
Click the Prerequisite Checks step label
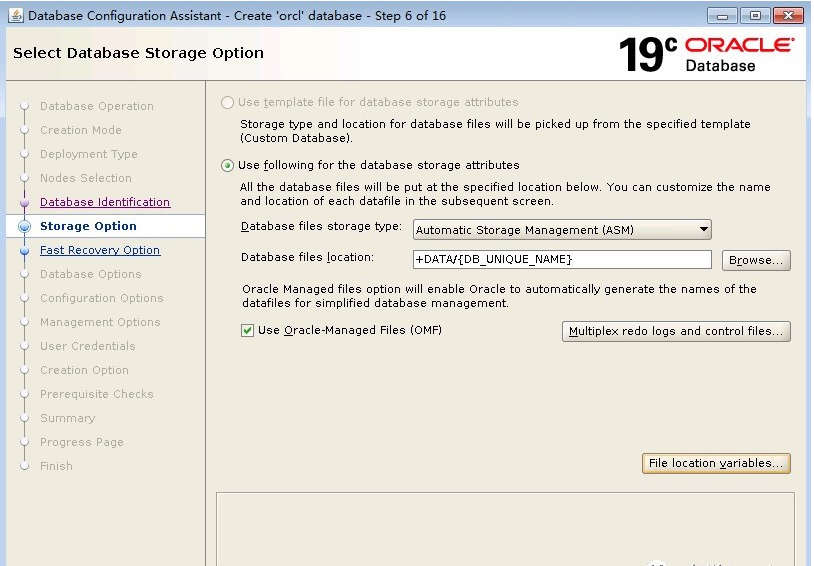click(x=97, y=394)
